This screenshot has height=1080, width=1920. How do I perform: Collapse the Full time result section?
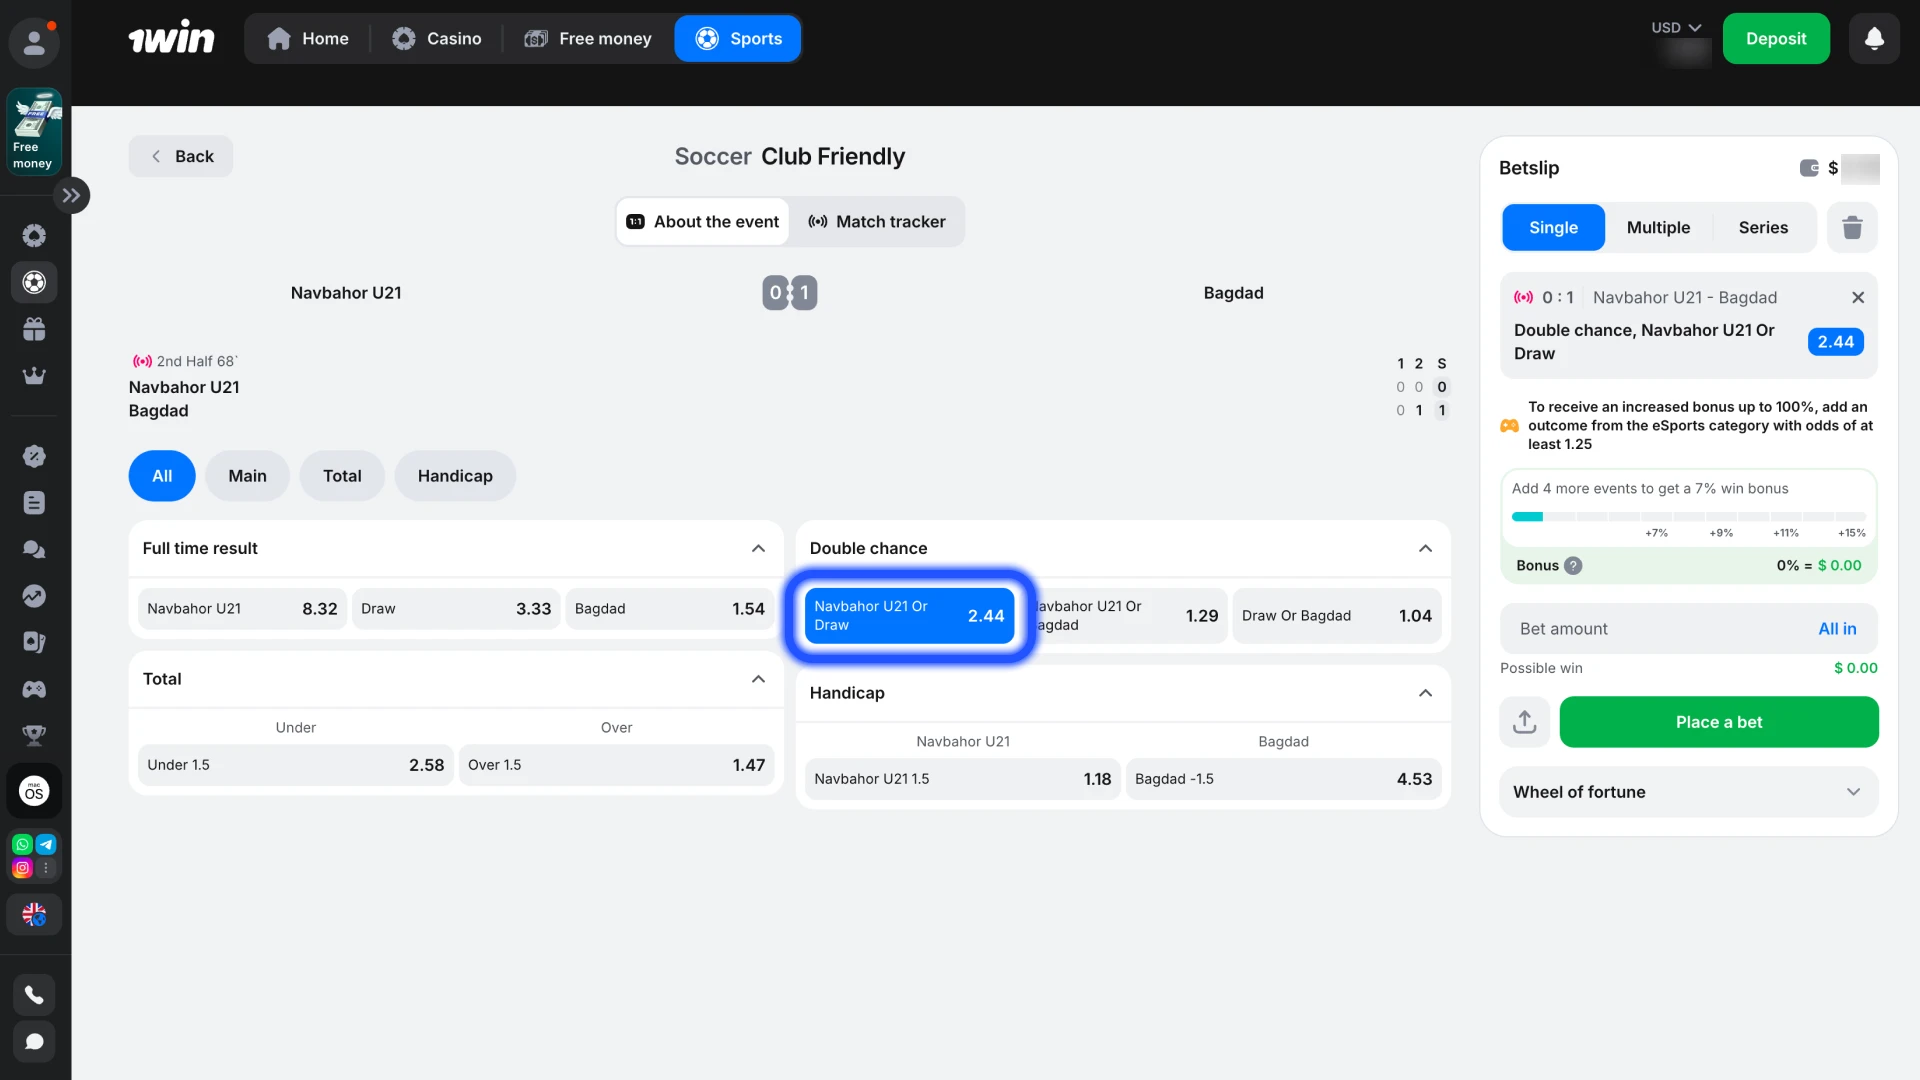pyautogui.click(x=758, y=549)
